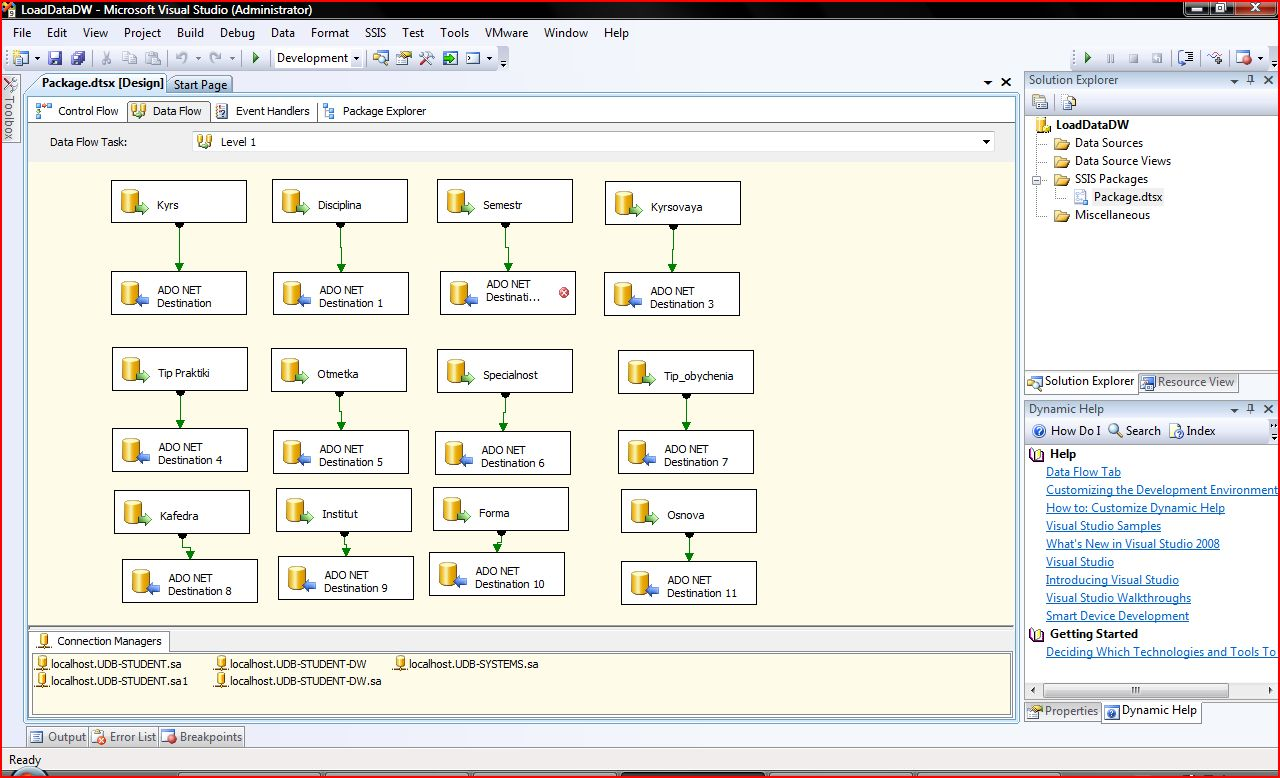Open What's New in Visual Studio 2008 link
Screen dimensions: 1280x778
(x=1133, y=544)
